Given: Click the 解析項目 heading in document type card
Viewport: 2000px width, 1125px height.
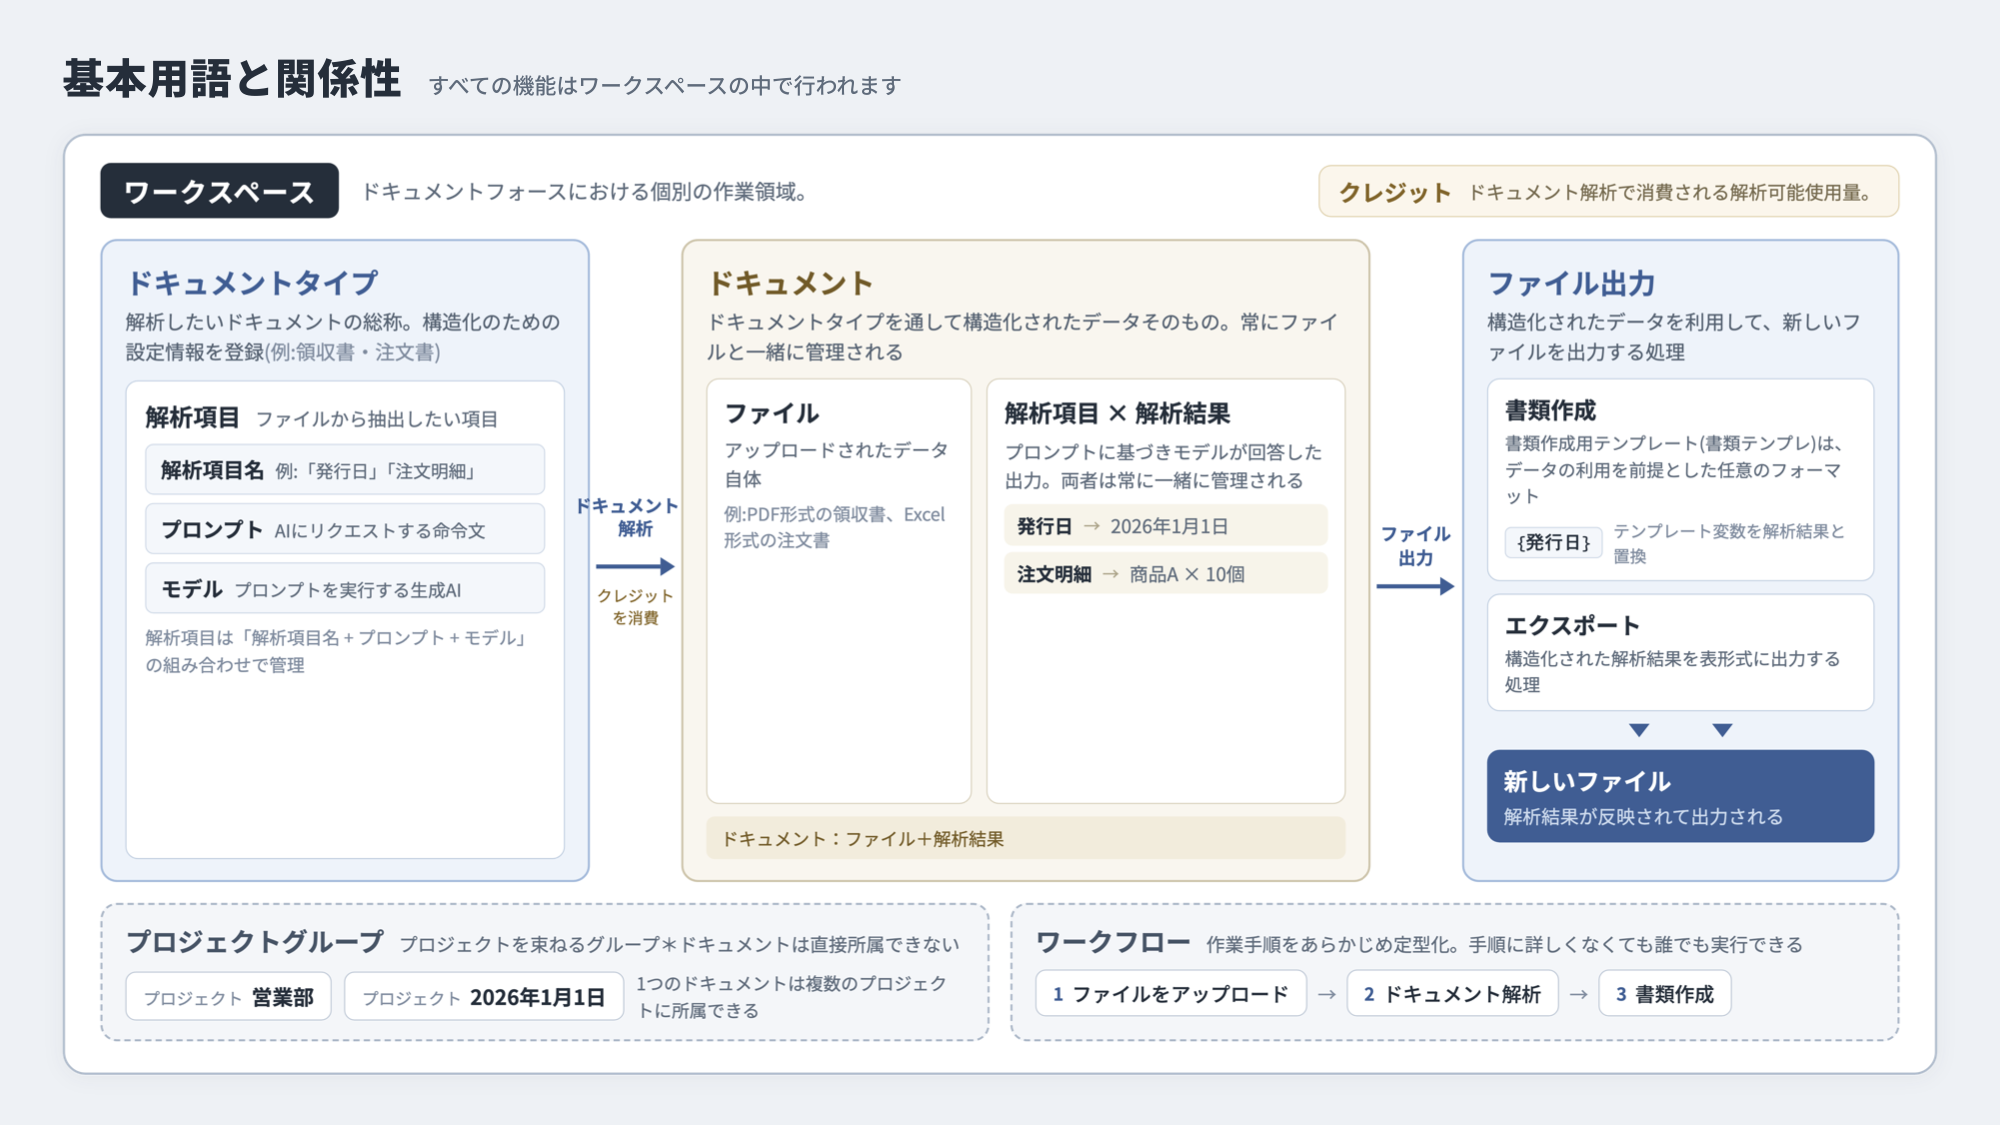Looking at the screenshot, I should coord(192,418).
